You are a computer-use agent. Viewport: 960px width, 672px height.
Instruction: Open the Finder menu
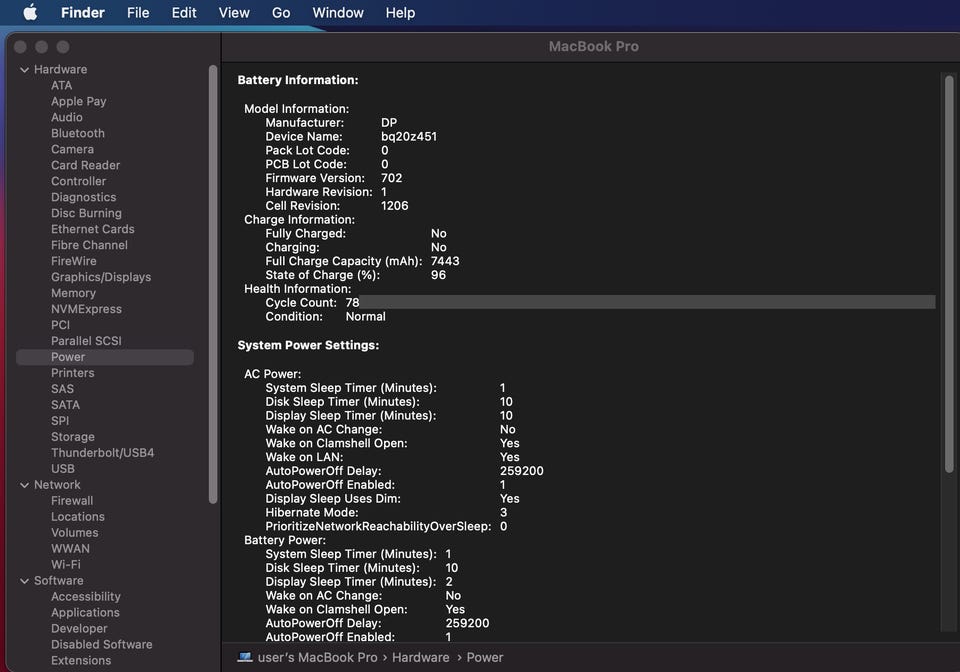[83, 12]
